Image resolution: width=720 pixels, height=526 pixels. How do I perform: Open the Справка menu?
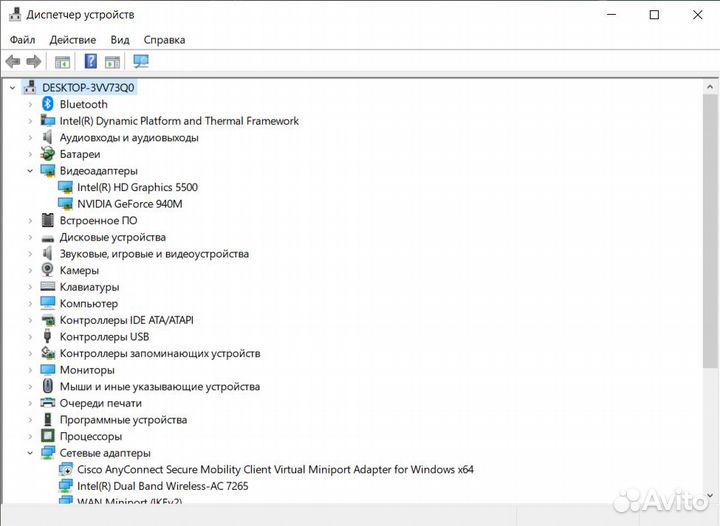(x=164, y=40)
